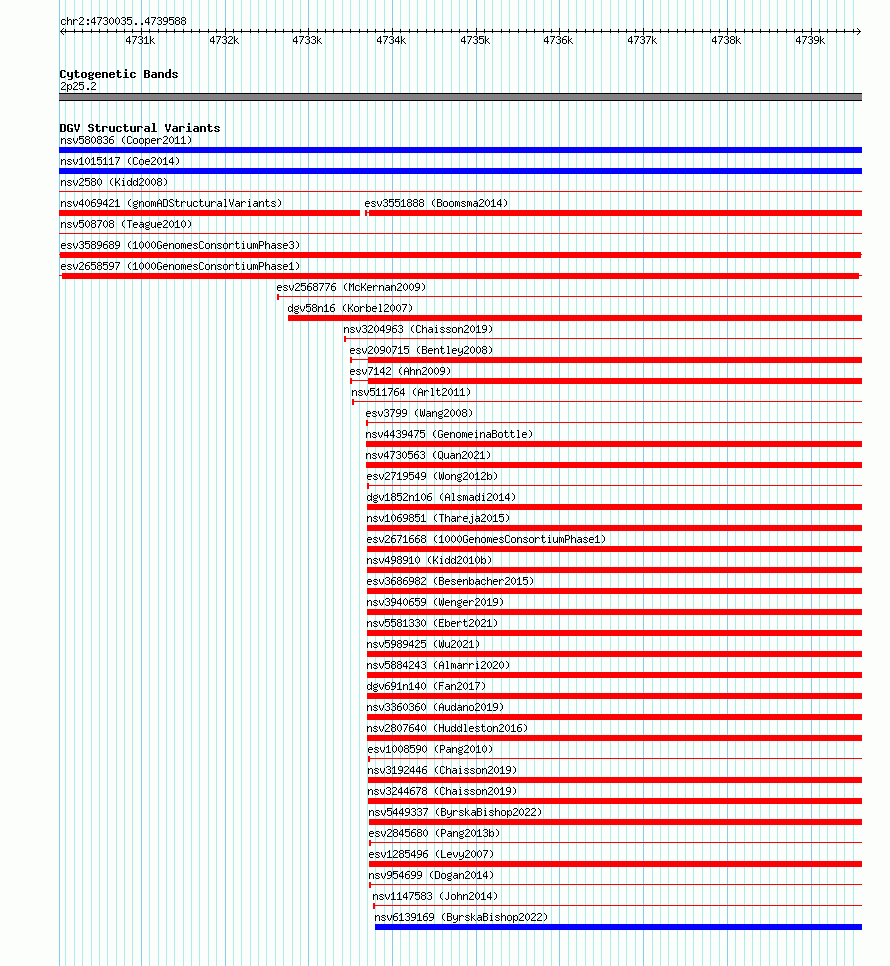
Task: Click nsv4069421 (gnomADStructuralVariants) label
Action: 171,203
